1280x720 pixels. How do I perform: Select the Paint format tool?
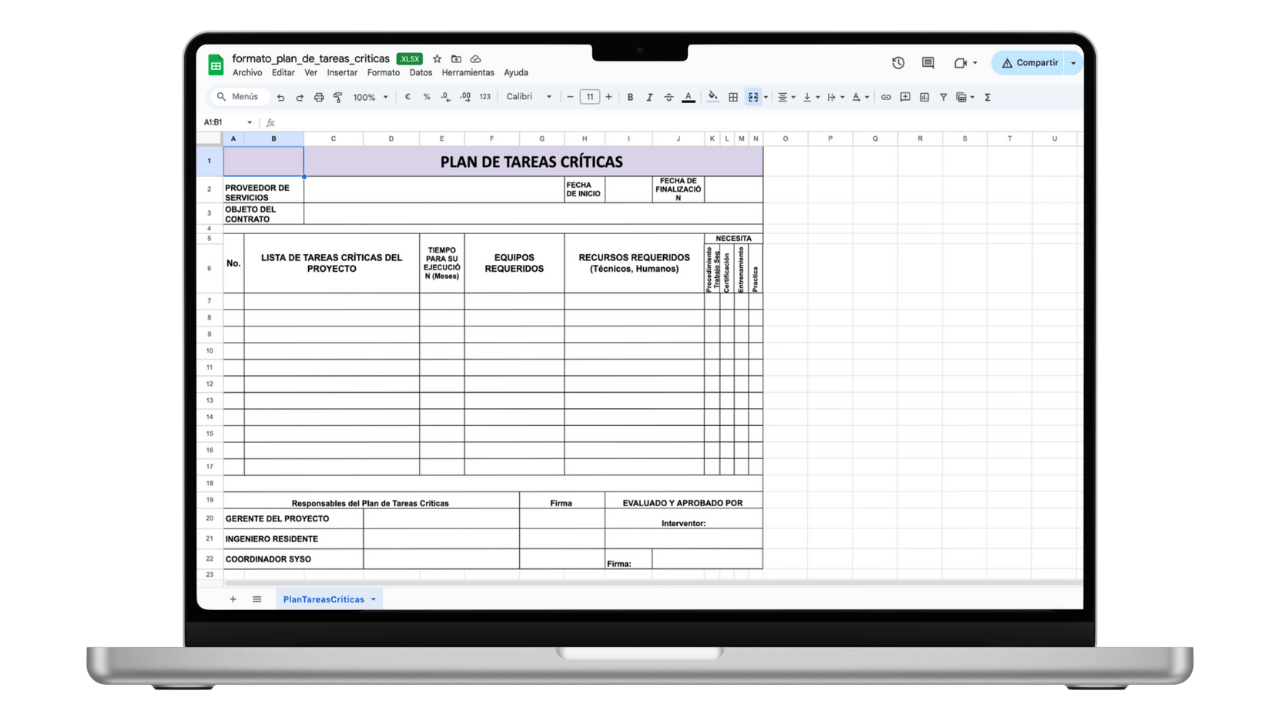click(x=337, y=97)
